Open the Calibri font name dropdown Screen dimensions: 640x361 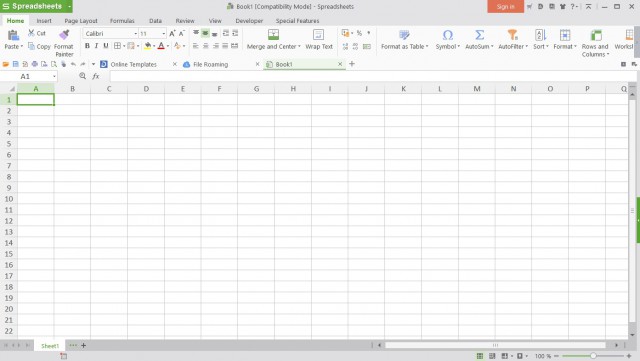click(136, 33)
